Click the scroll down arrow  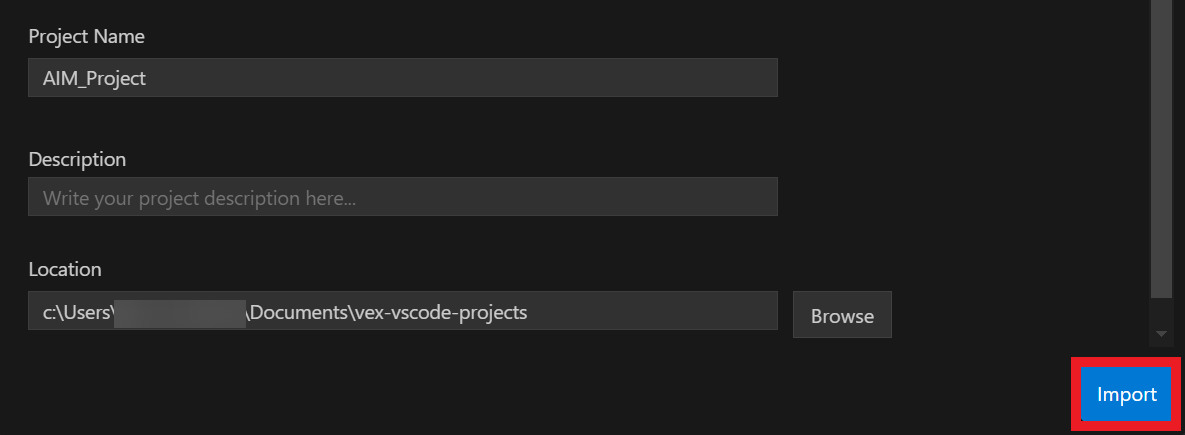1161,333
